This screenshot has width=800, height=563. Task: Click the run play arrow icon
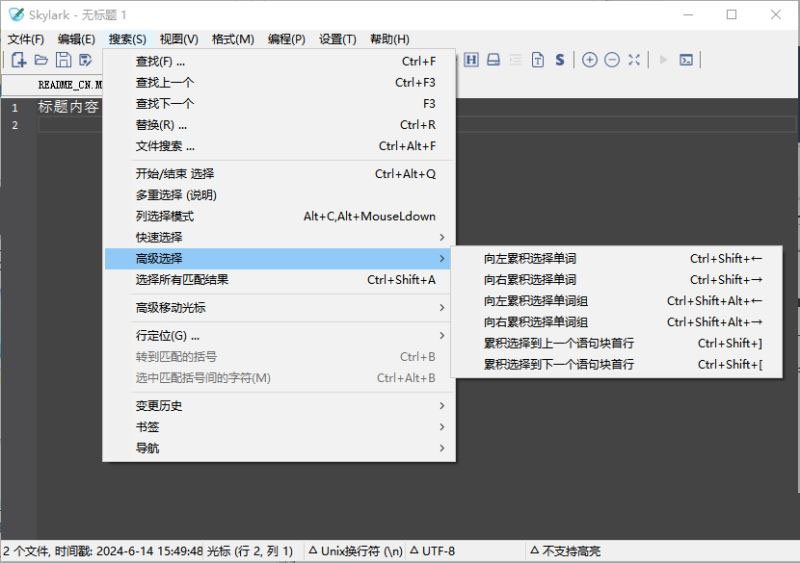pos(663,60)
